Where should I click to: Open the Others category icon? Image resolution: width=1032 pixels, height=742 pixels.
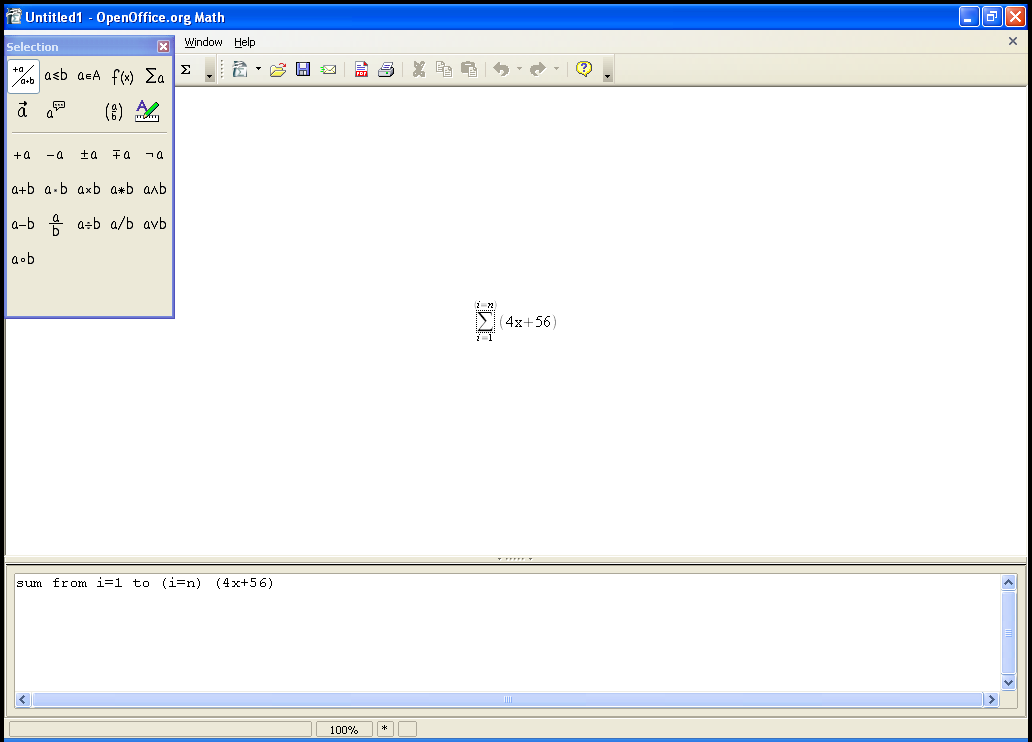click(56, 111)
